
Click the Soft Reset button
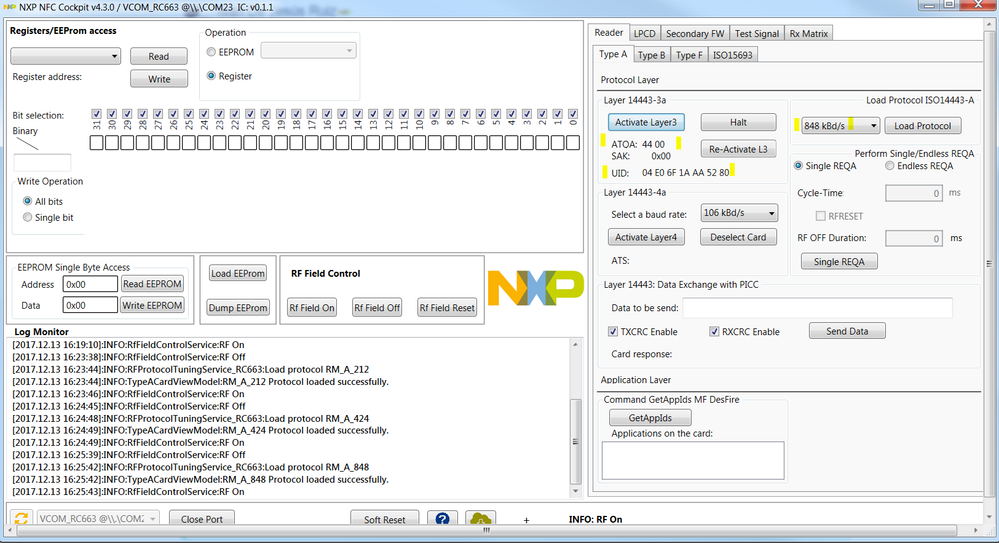click(x=384, y=519)
